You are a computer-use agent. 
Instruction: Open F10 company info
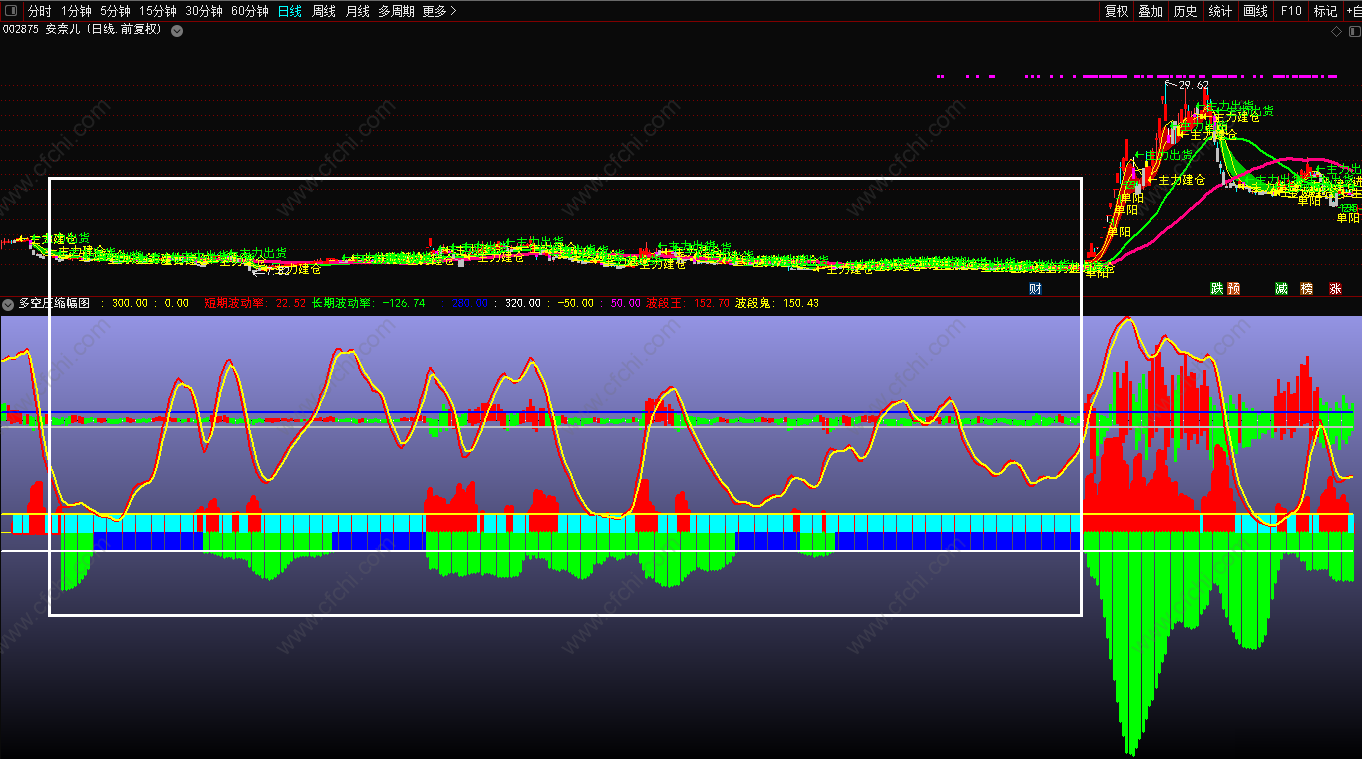(1291, 11)
